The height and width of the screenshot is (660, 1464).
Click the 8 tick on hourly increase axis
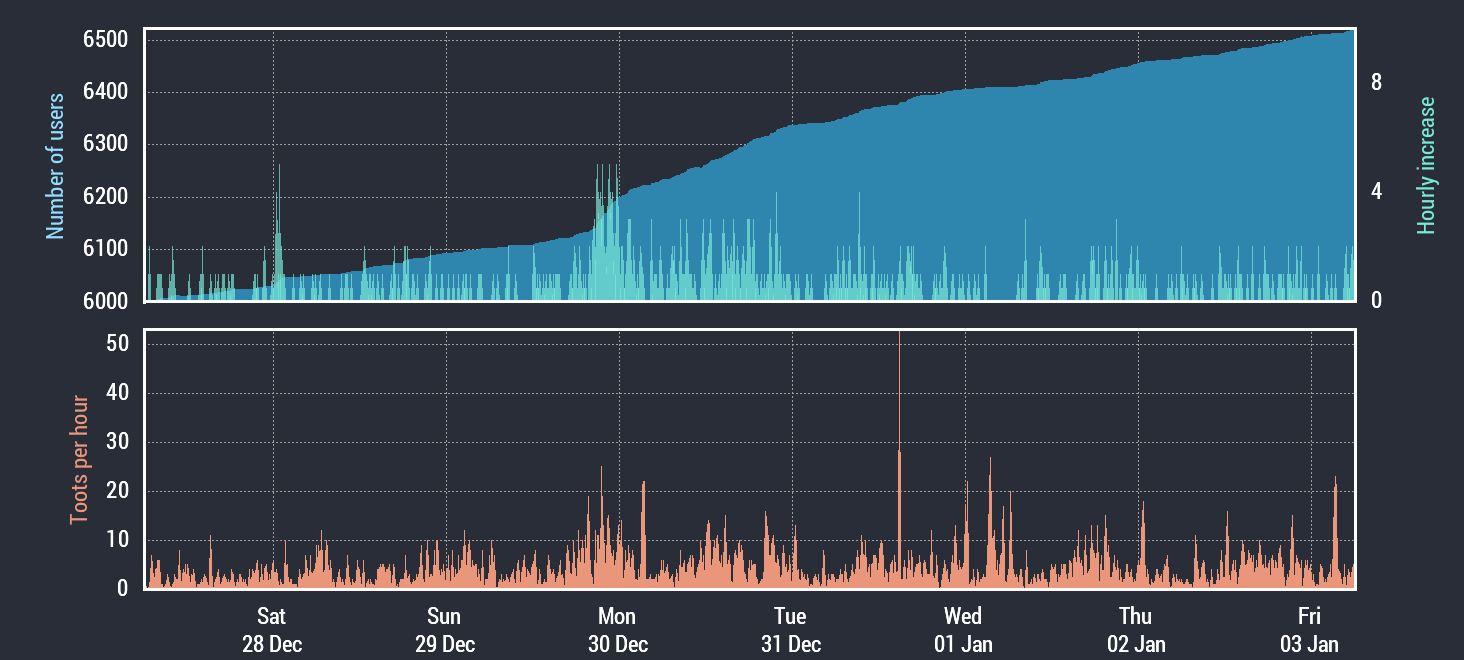coord(1377,83)
